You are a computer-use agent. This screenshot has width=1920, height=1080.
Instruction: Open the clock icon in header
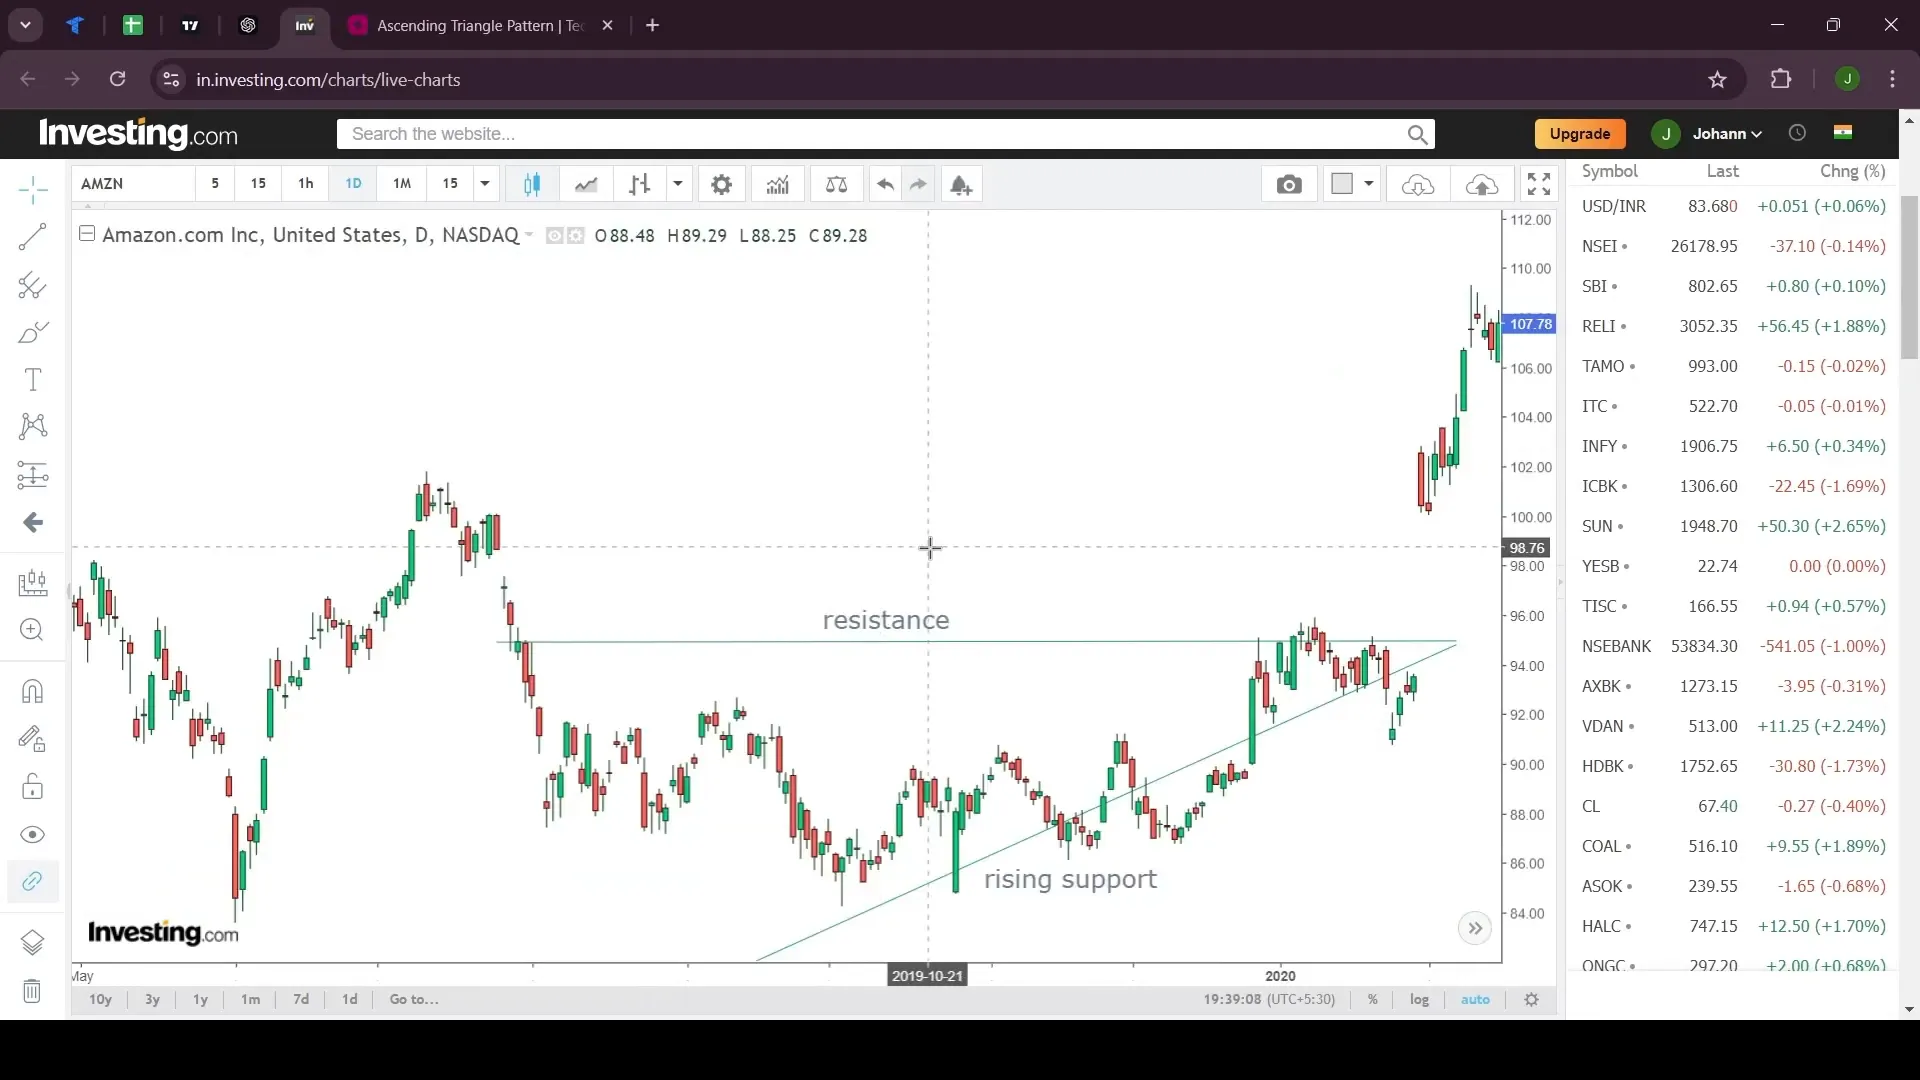(1797, 133)
